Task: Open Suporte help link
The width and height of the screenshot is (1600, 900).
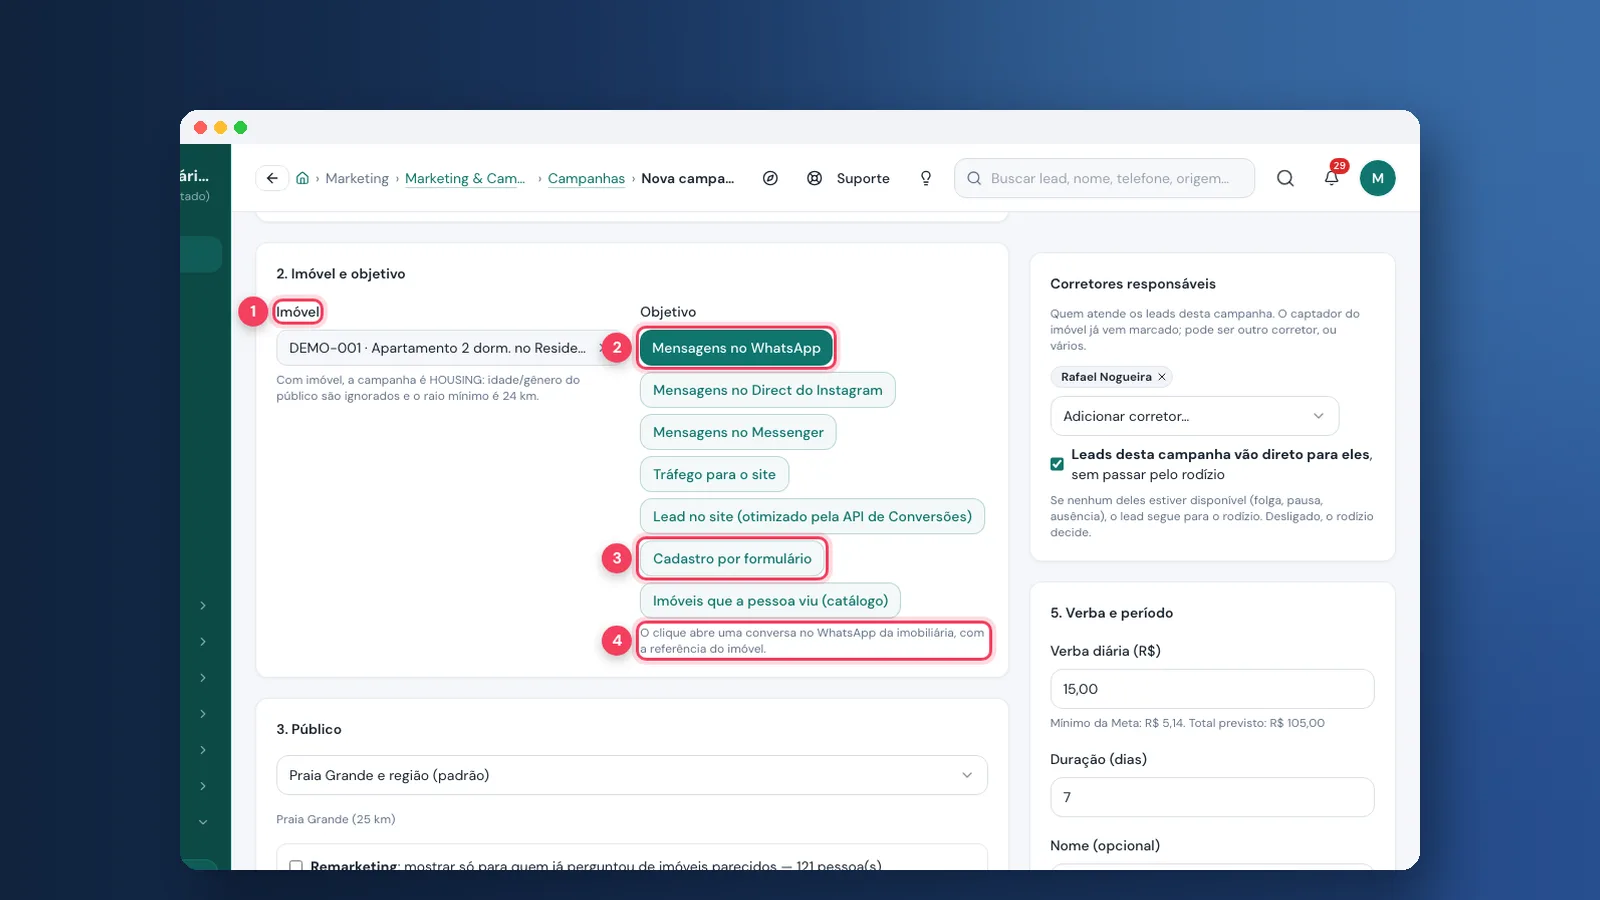Action: [849, 178]
